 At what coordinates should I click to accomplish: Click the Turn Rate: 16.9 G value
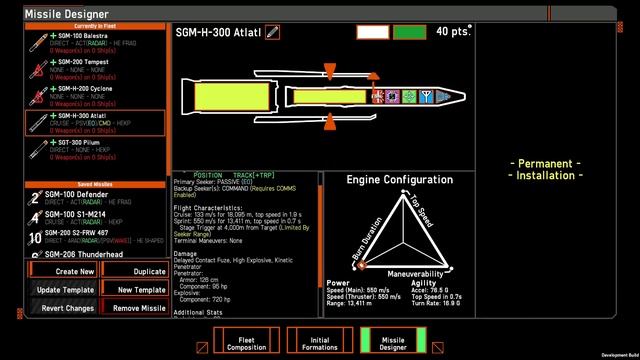[x=436, y=303]
